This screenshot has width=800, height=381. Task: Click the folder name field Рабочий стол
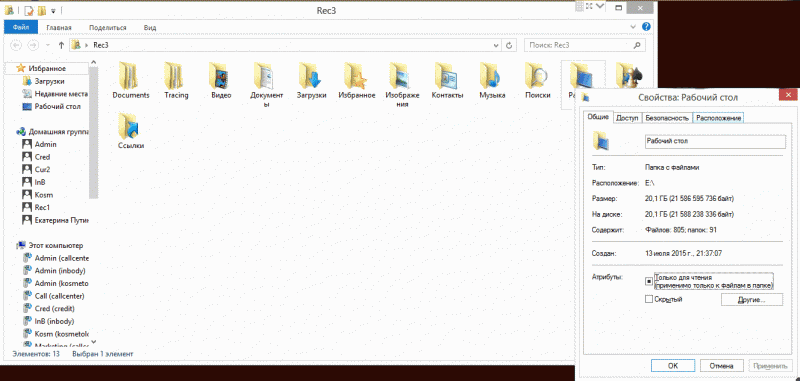(x=715, y=141)
